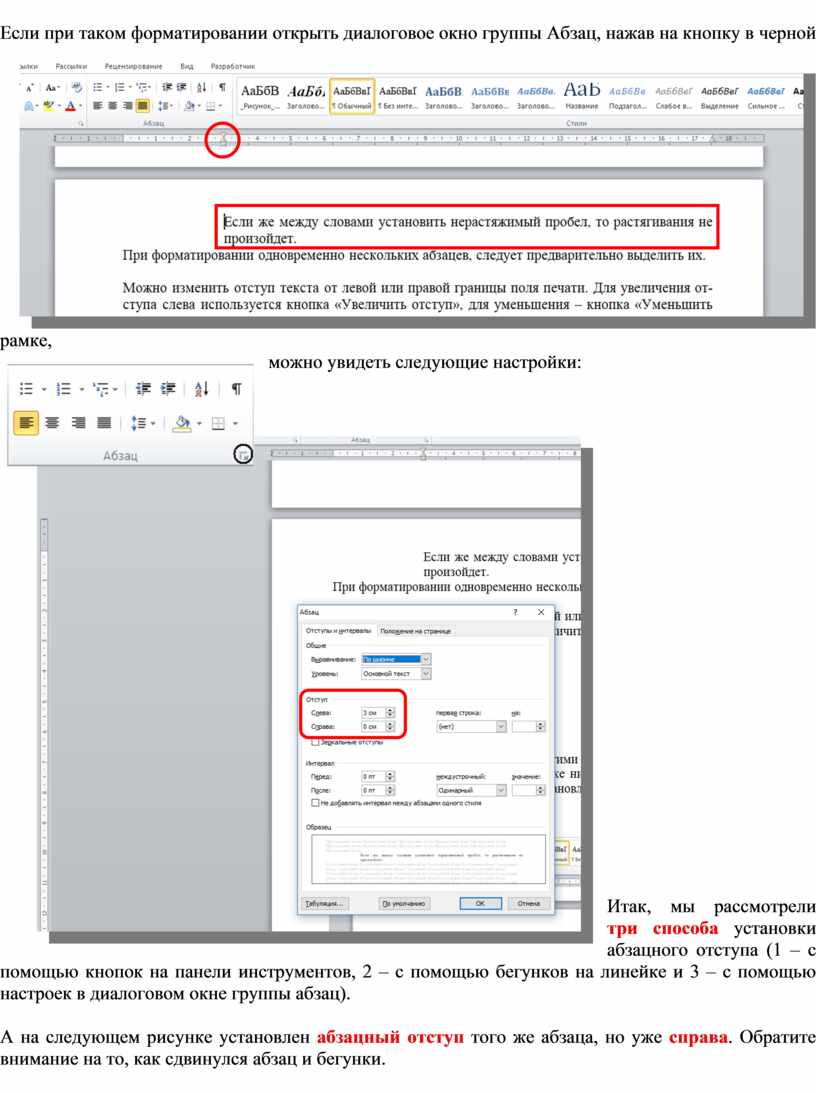Click highlighted Justify button in top ribbon

pyautogui.click(x=142, y=106)
